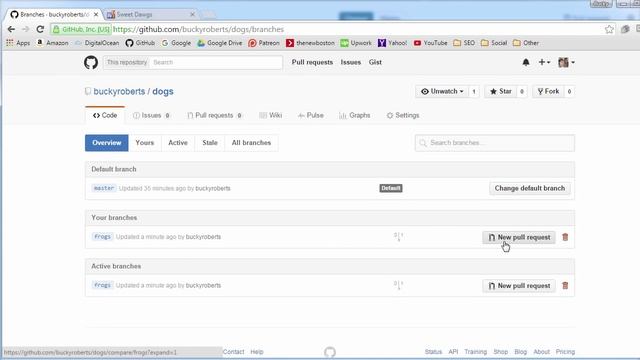Viewport: 640px width, 360px height.
Task: Select the Code repository tab
Action: coord(105,116)
